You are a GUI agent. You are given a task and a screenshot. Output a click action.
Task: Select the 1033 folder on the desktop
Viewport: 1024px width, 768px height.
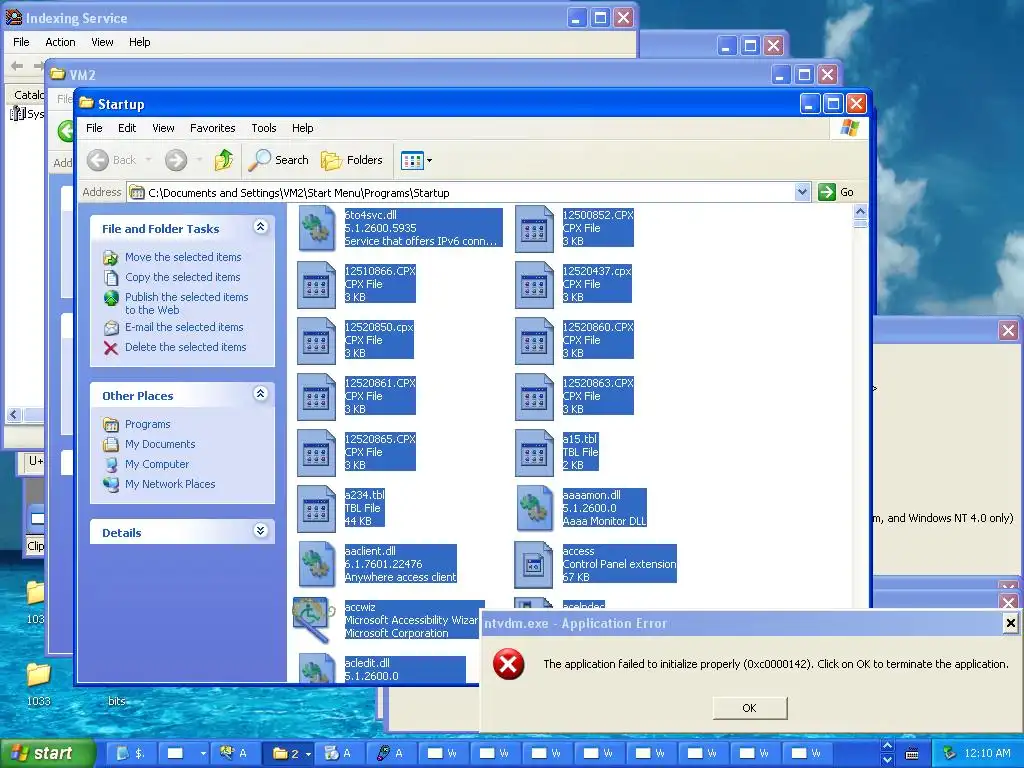(x=39, y=684)
